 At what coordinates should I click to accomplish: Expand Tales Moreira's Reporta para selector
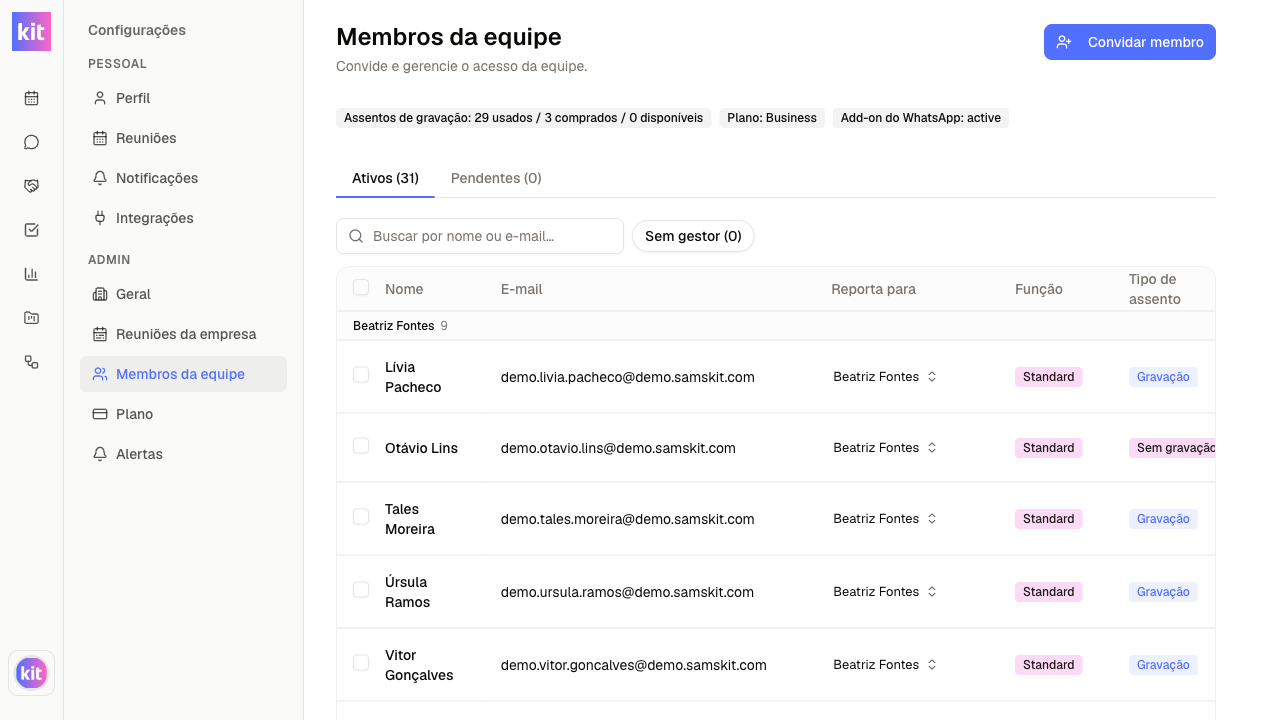pyautogui.click(x=885, y=519)
